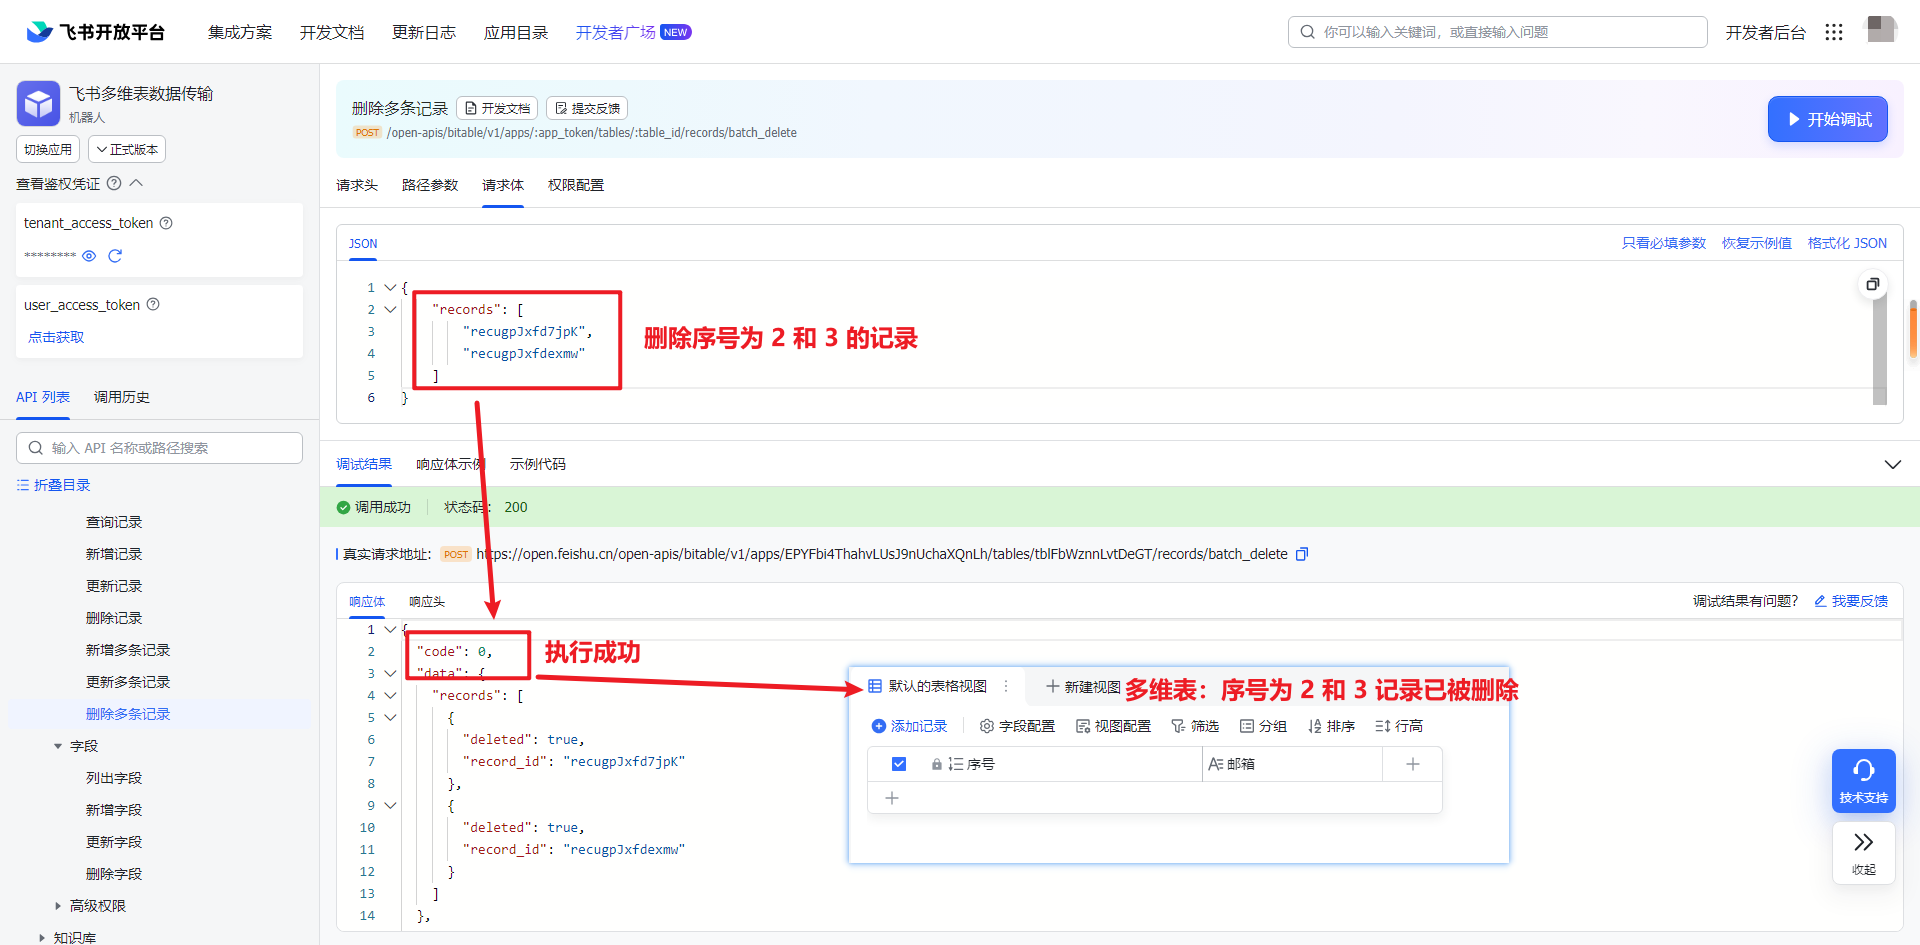Click 只看必填参数 link
The height and width of the screenshot is (945, 1920).
[1664, 243]
